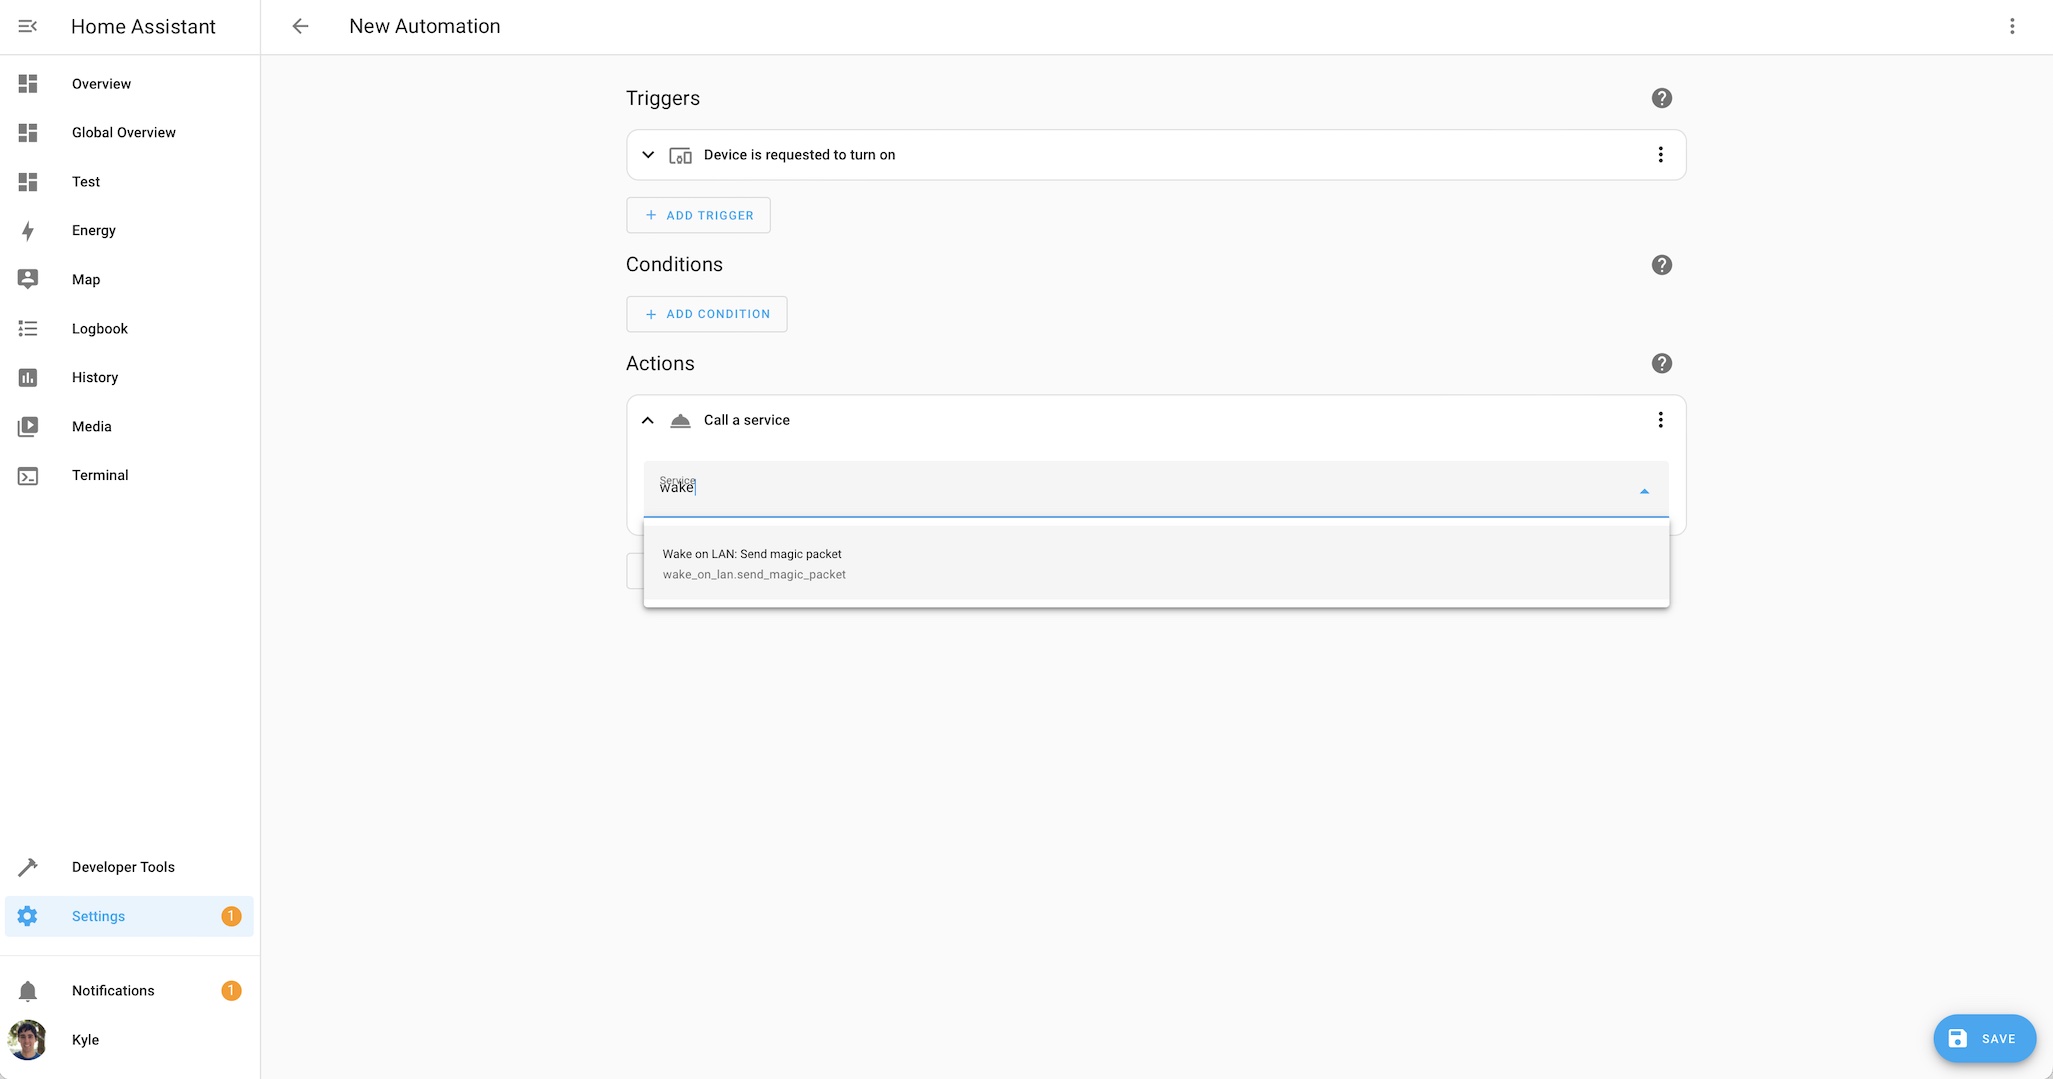Click Kyle's profile avatar
Viewport: 2053px width, 1079px height.
28,1040
